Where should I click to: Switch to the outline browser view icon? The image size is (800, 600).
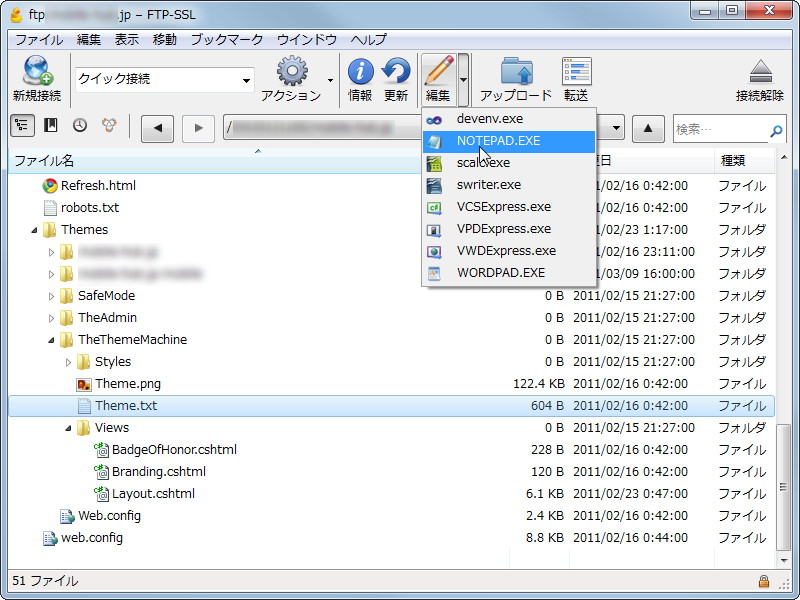coord(22,126)
